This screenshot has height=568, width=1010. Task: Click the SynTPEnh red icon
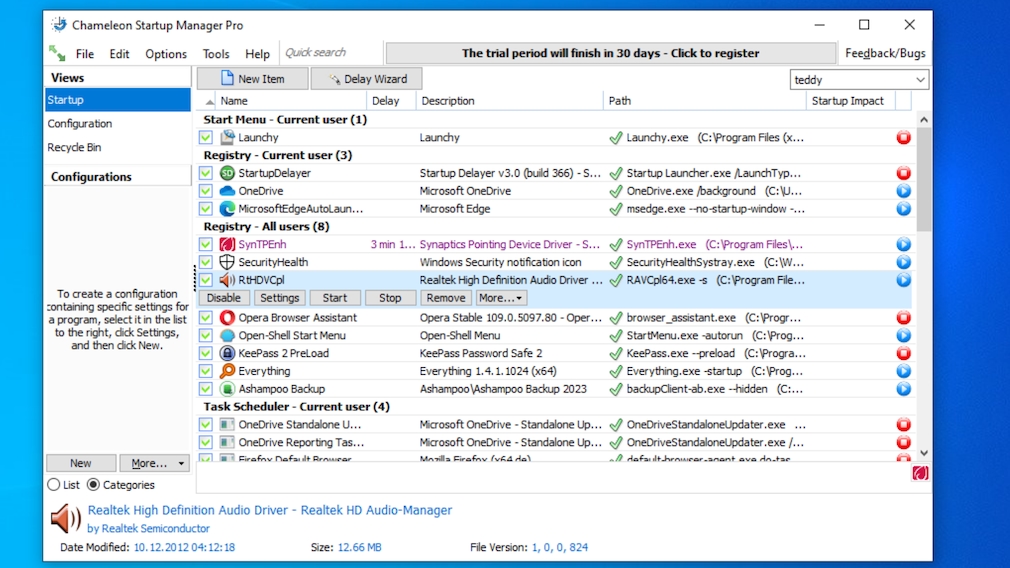coord(227,245)
